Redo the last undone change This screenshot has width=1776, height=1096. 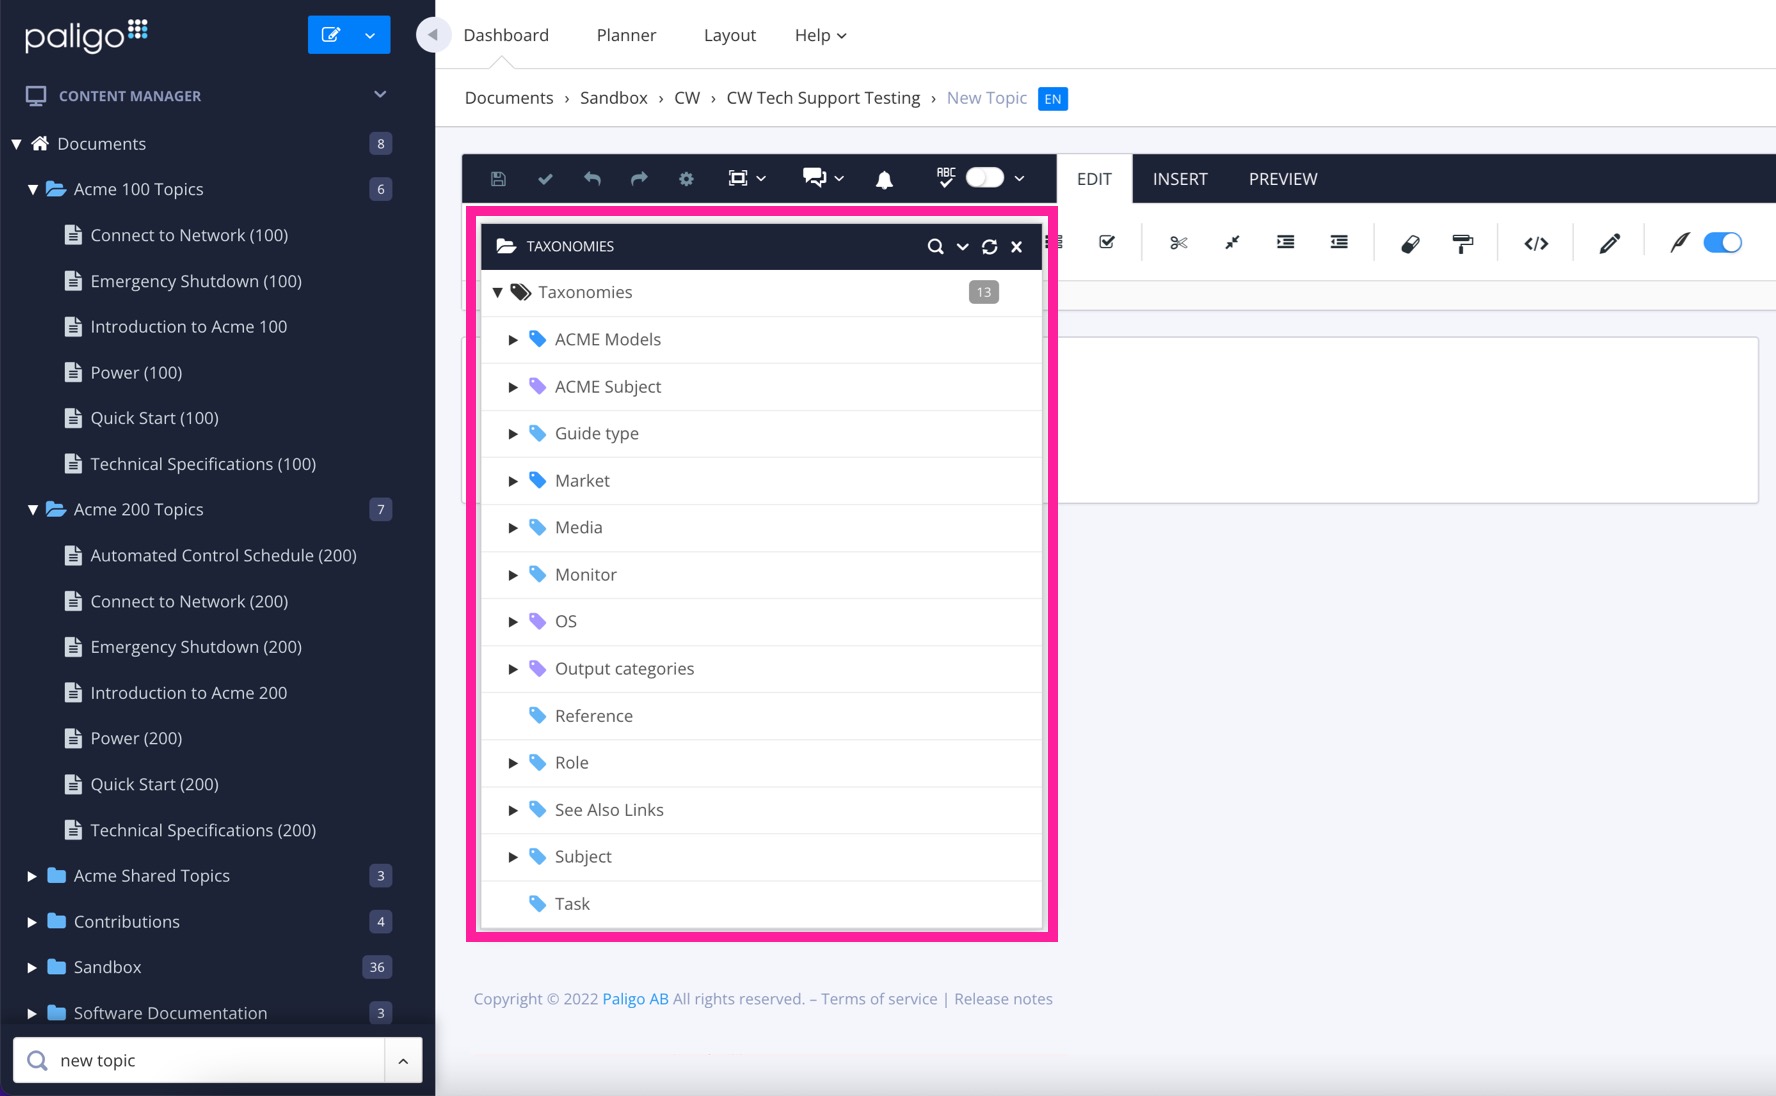639,178
